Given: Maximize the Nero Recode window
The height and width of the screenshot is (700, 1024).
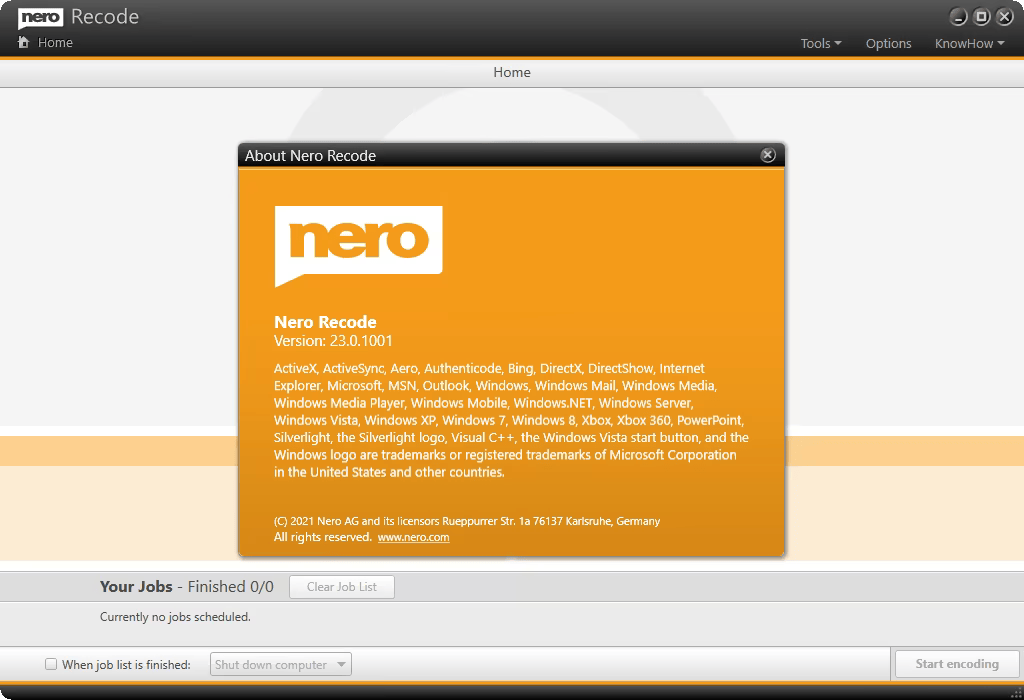Looking at the screenshot, I should (982, 17).
